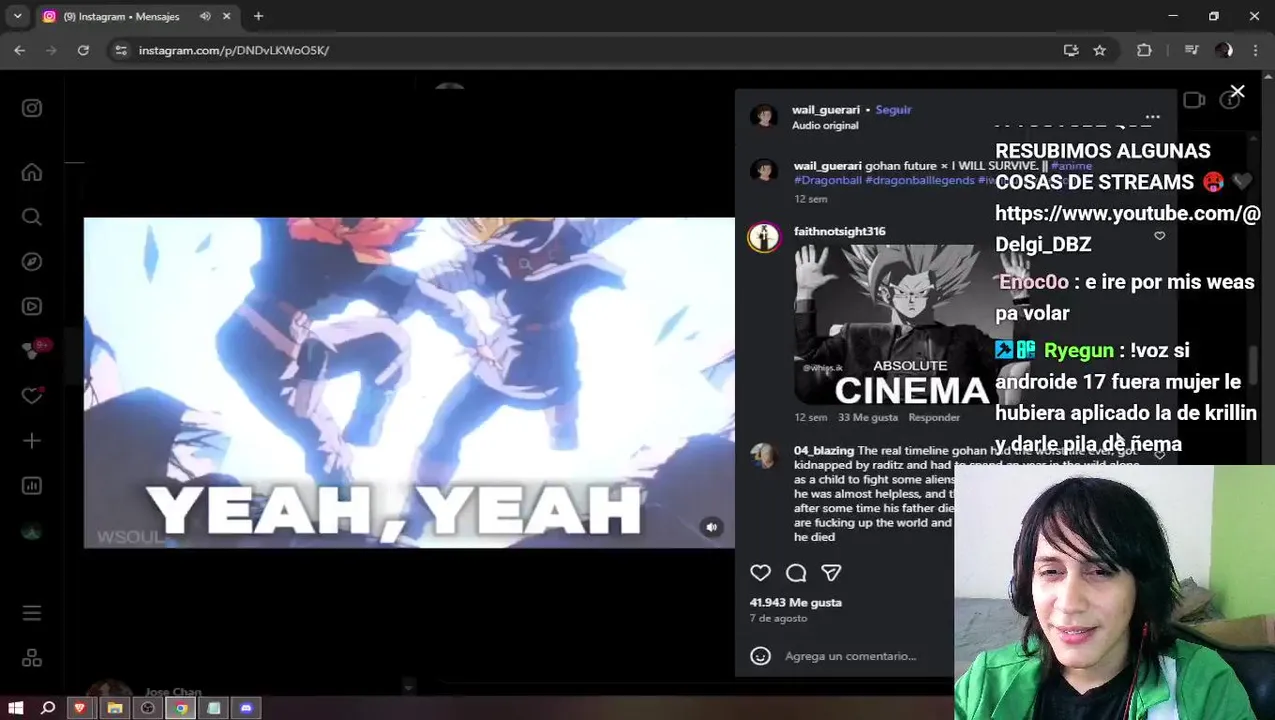Open Notifications heart in the sidebar
This screenshot has height=720, width=1275.
click(32, 396)
